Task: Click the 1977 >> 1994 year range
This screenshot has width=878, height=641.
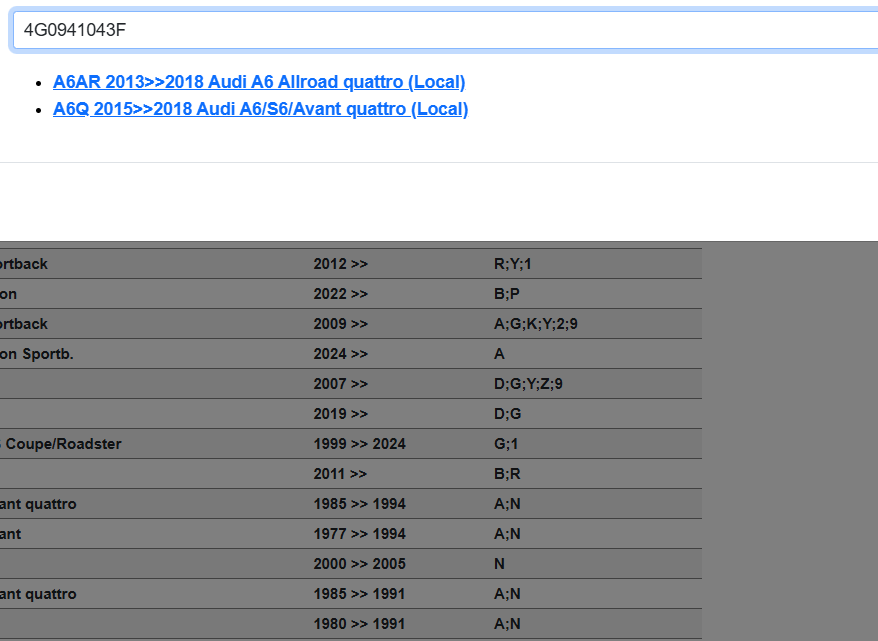Action: coord(359,534)
